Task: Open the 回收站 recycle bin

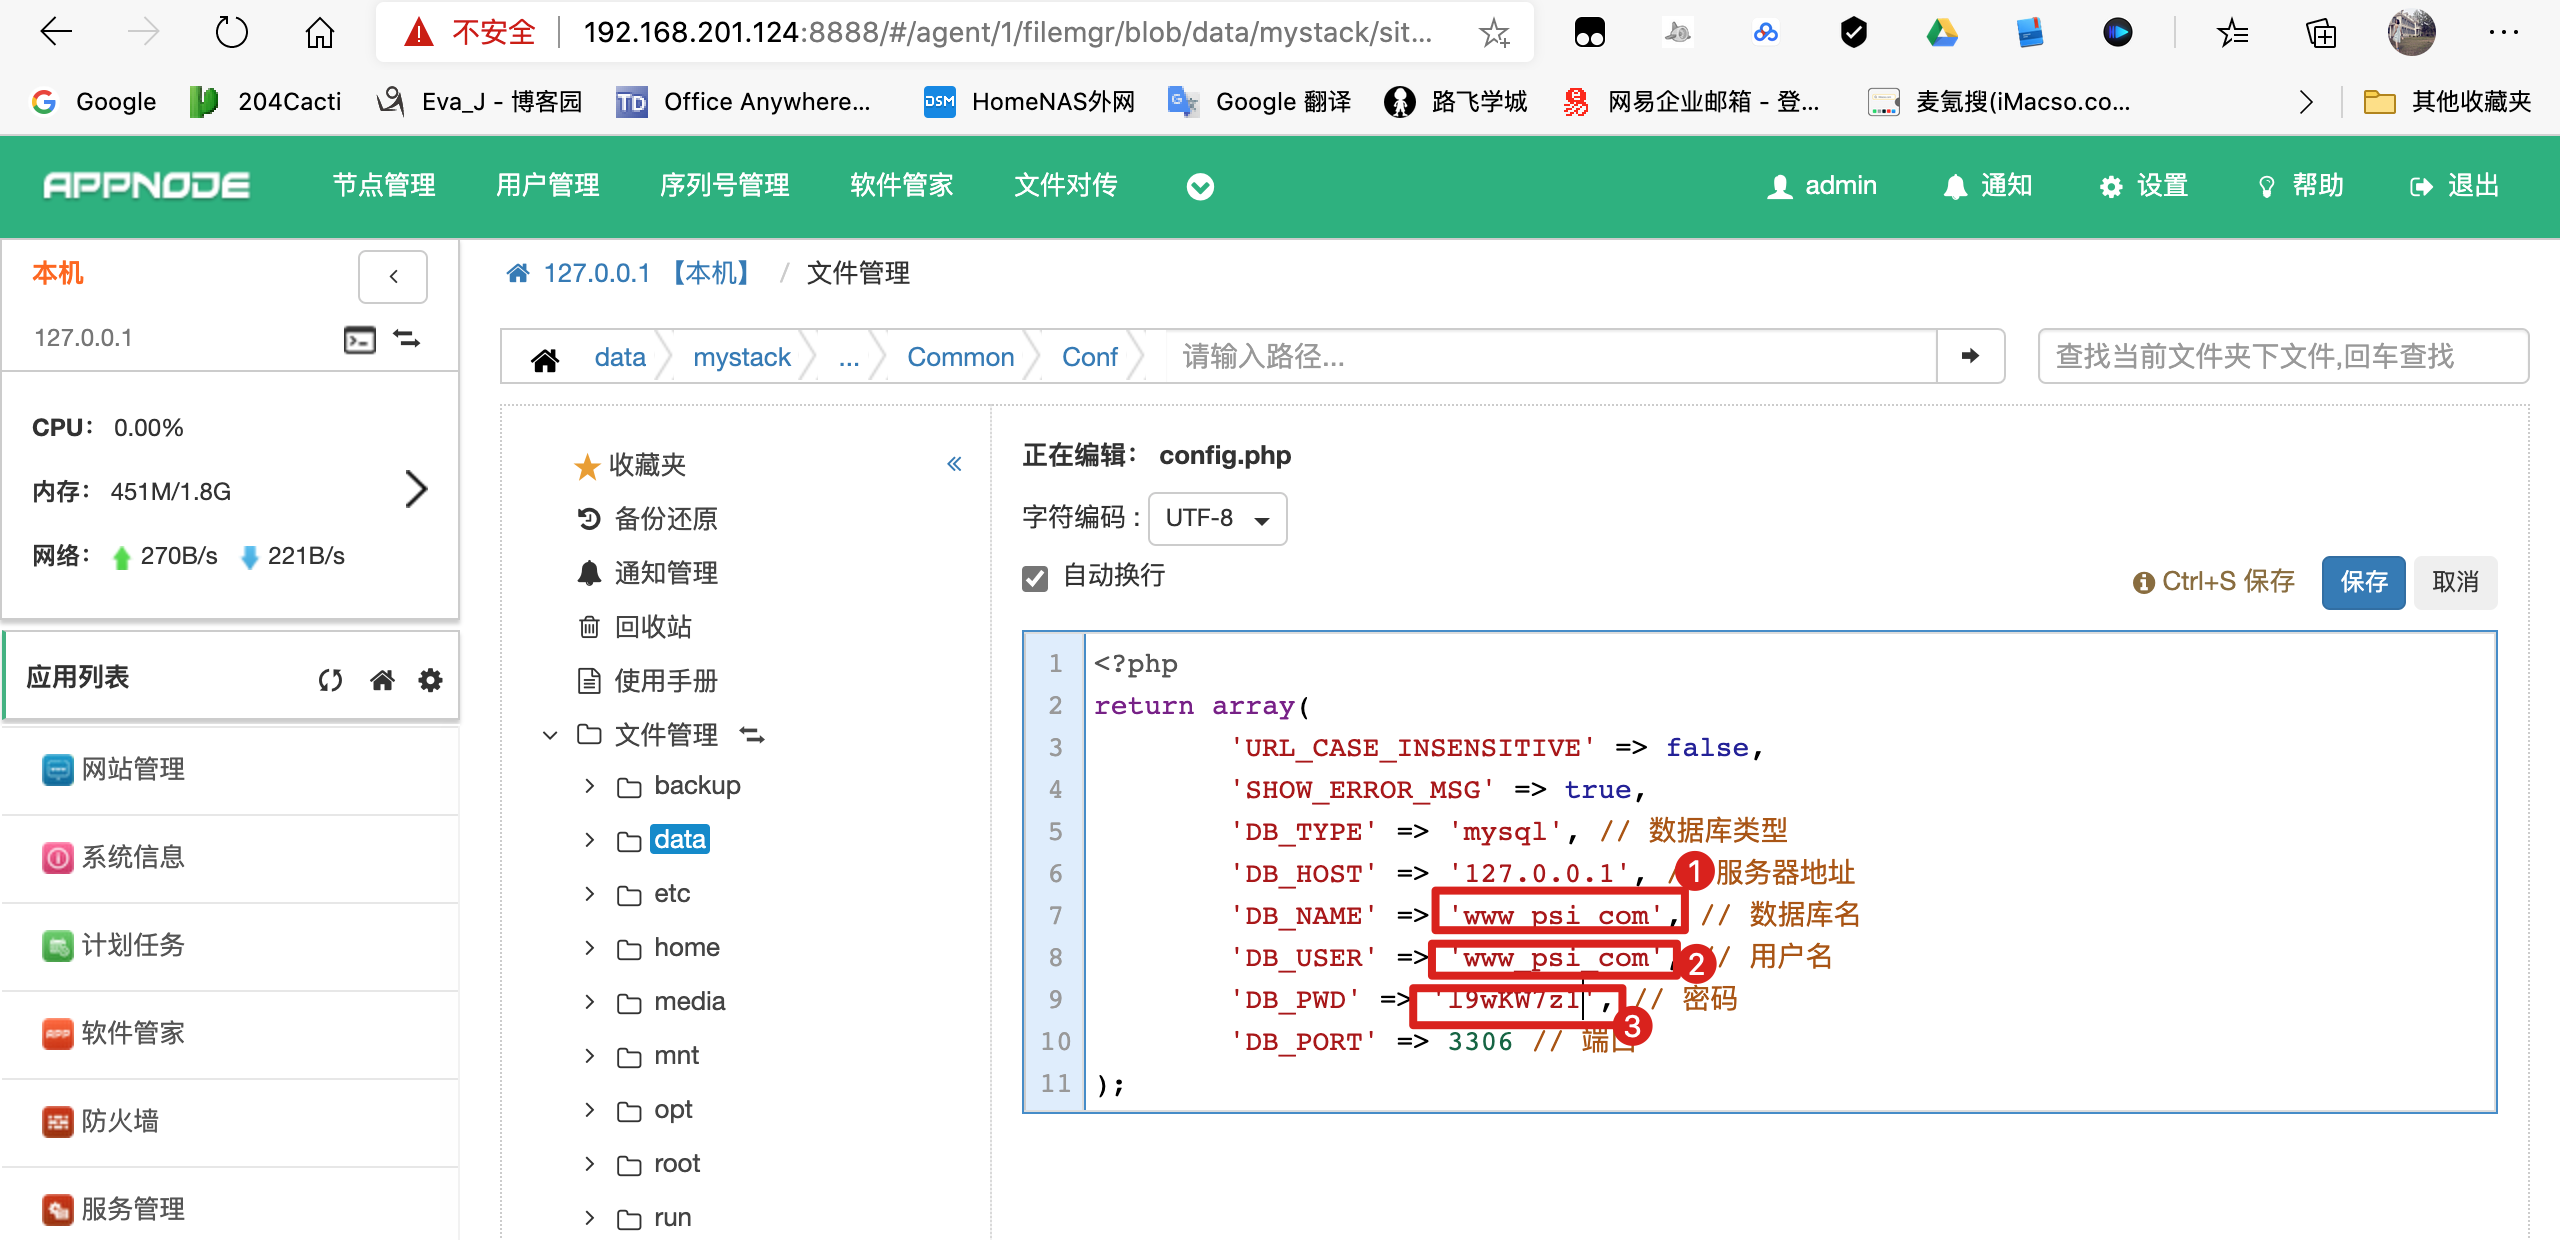Action: pos(652,627)
